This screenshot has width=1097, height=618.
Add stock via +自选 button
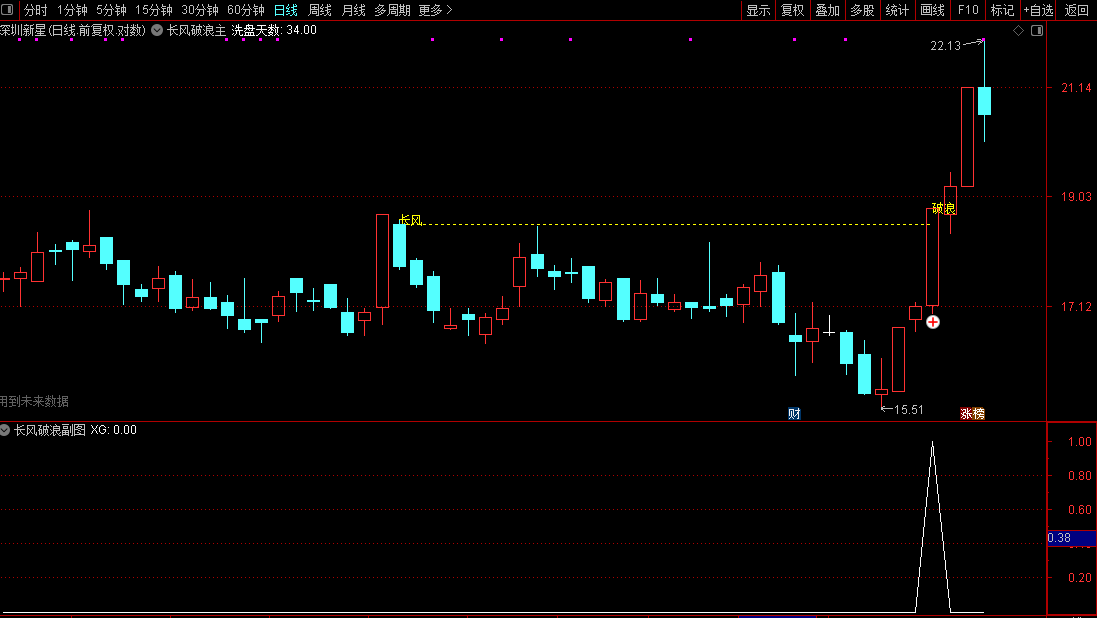click(x=1038, y=10)
